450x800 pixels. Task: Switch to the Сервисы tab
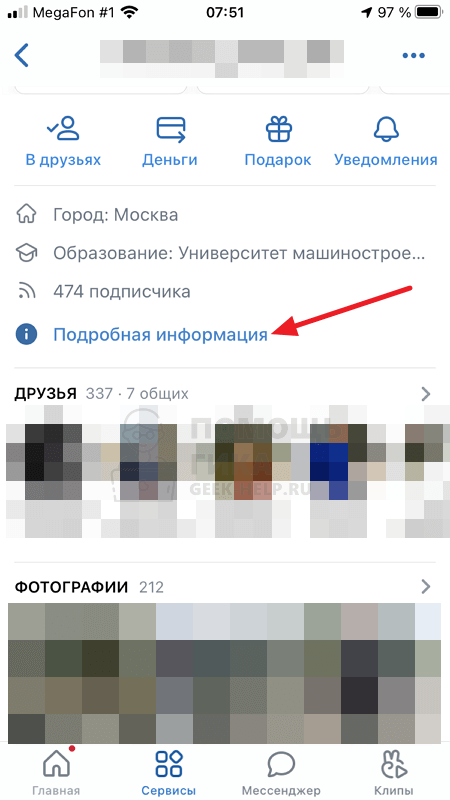pos(168,772)
